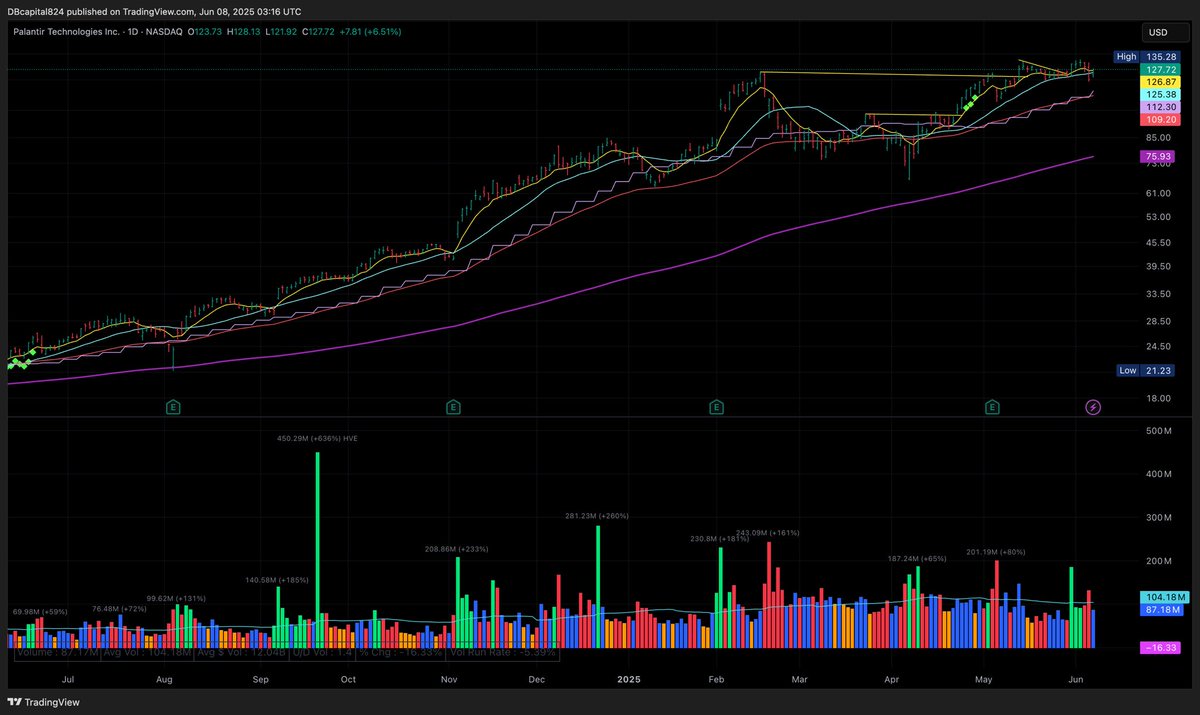1200x715 pixels.
Task: Click the Low 21.23 price label
Action: click(1147, 370)
